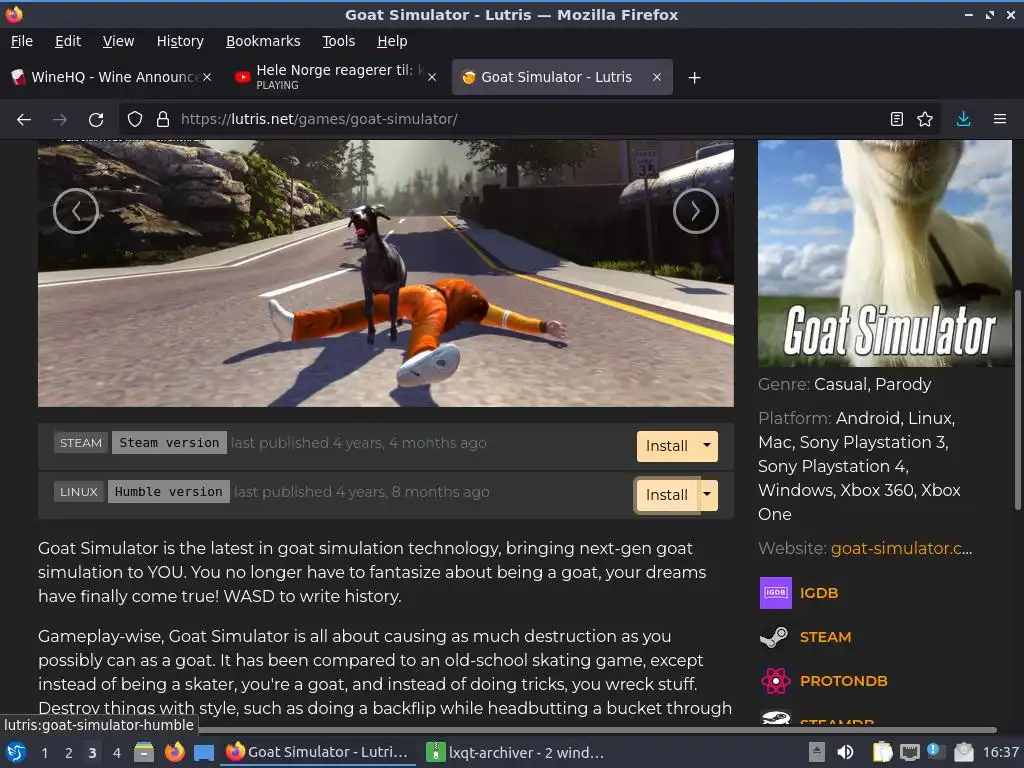Install the Humble version
Viewport: 1024px width, 768px height.
click(667, 495)
